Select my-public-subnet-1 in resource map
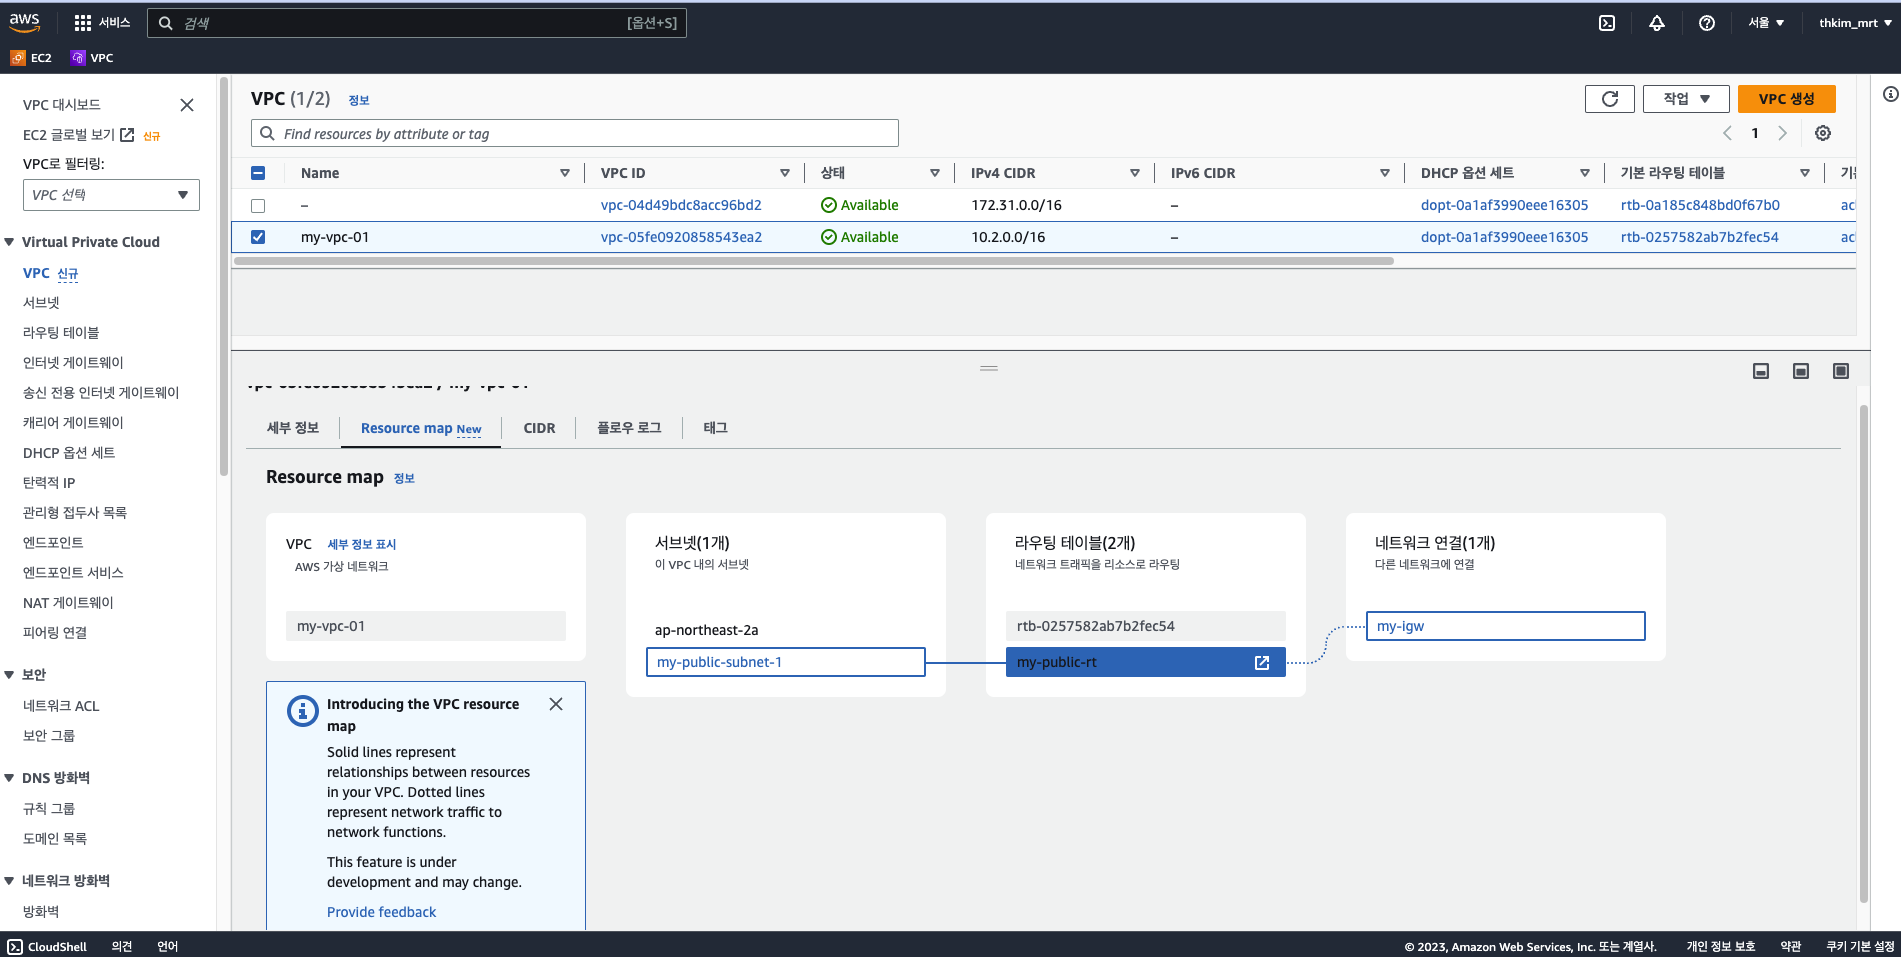 (785, 662)
